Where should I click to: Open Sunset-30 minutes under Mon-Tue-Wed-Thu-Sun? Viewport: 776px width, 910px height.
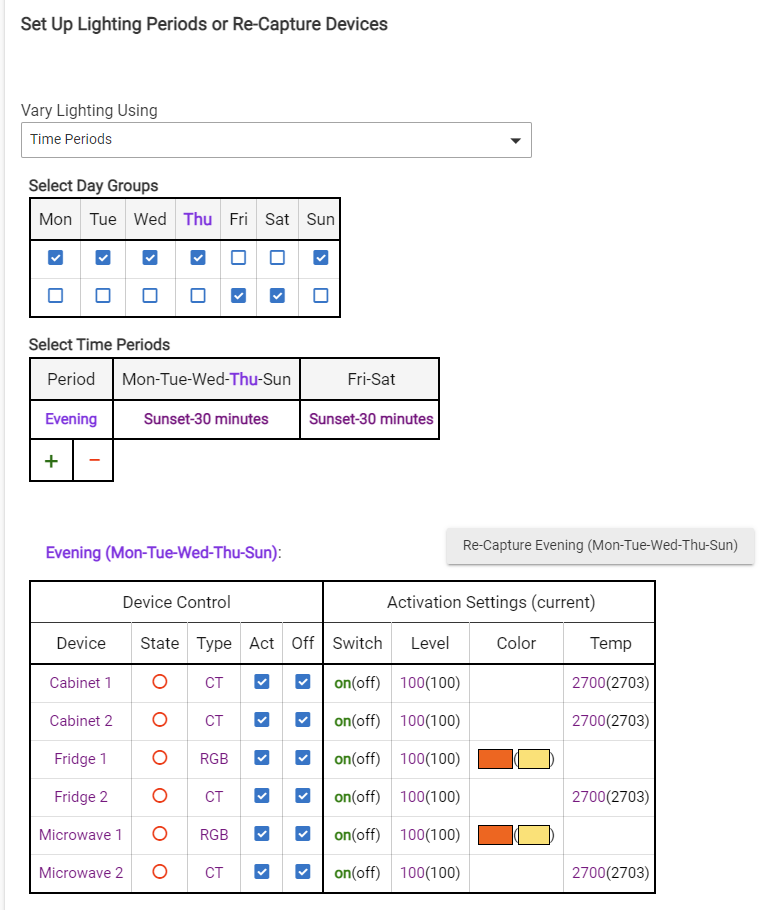206,419
